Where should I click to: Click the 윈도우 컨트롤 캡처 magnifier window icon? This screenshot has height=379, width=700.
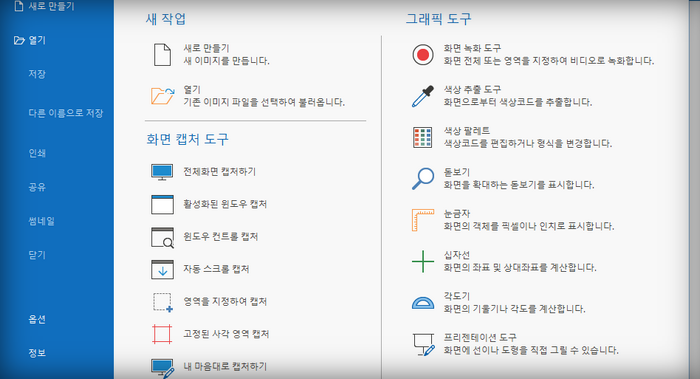162,237
